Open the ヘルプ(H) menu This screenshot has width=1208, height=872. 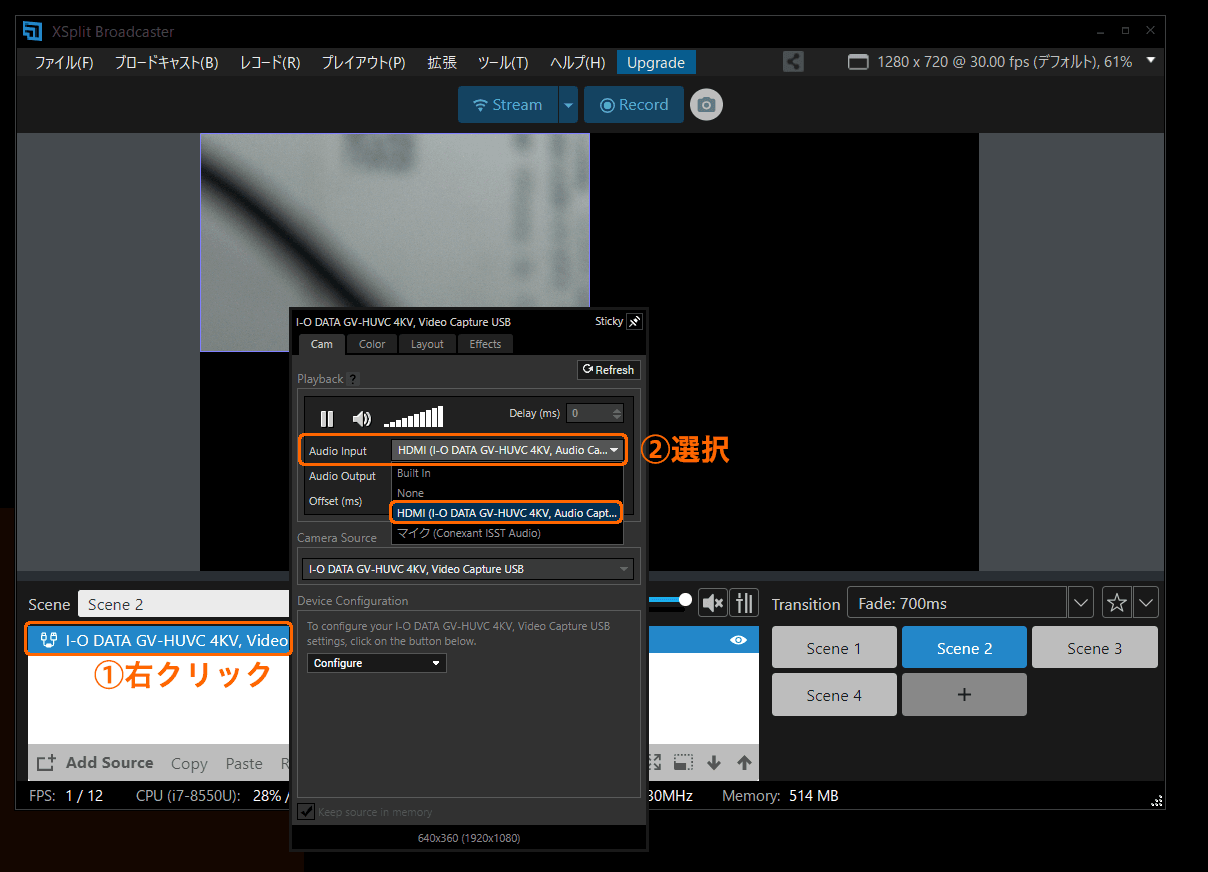point(577,62)
